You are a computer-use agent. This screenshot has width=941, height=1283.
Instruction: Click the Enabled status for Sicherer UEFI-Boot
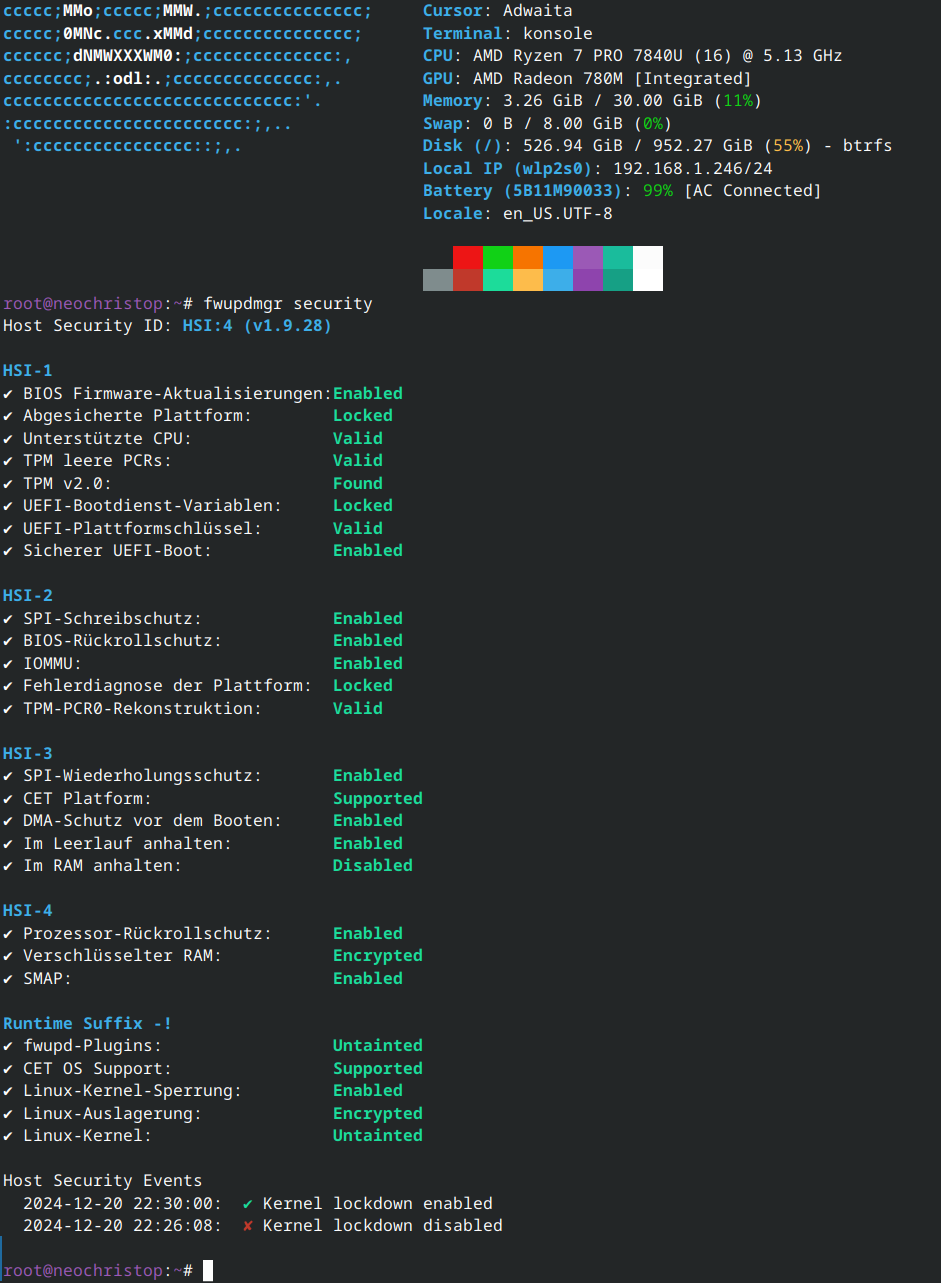(x=367, y=550)
